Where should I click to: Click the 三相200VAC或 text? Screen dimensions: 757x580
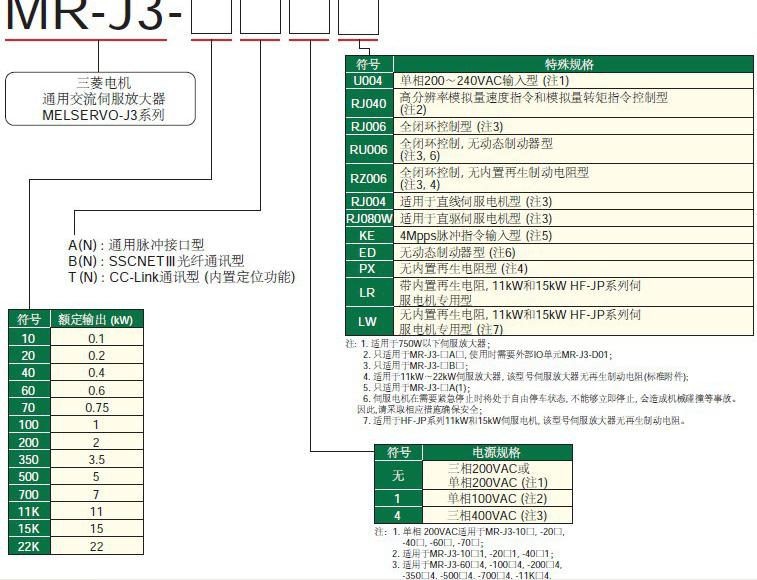pos(489,468)
